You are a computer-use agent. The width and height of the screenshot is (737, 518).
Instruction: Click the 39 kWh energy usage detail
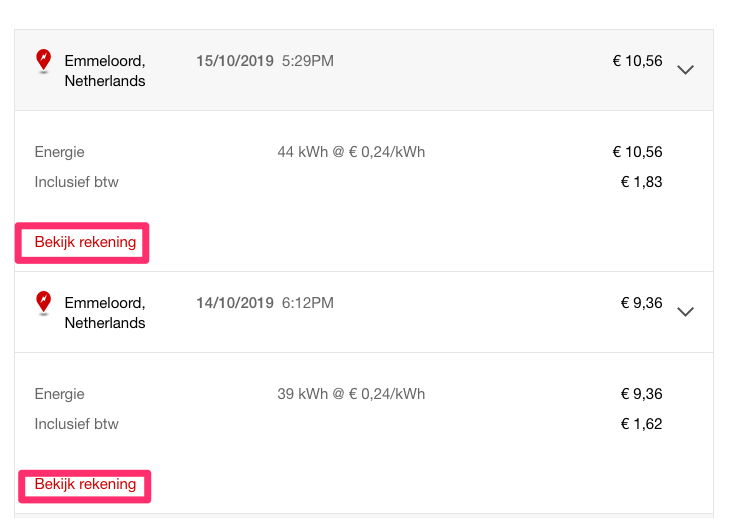coord(351,394)
